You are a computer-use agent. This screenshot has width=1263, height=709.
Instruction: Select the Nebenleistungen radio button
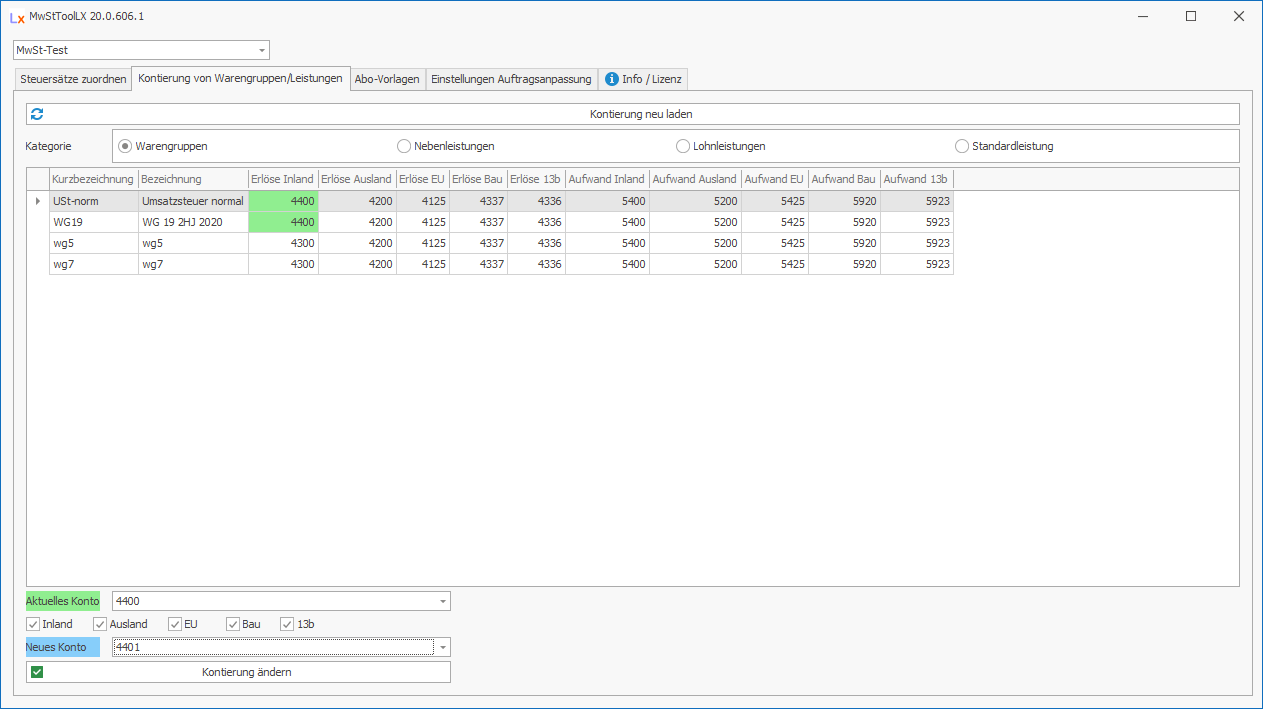[x=404, y=146]
